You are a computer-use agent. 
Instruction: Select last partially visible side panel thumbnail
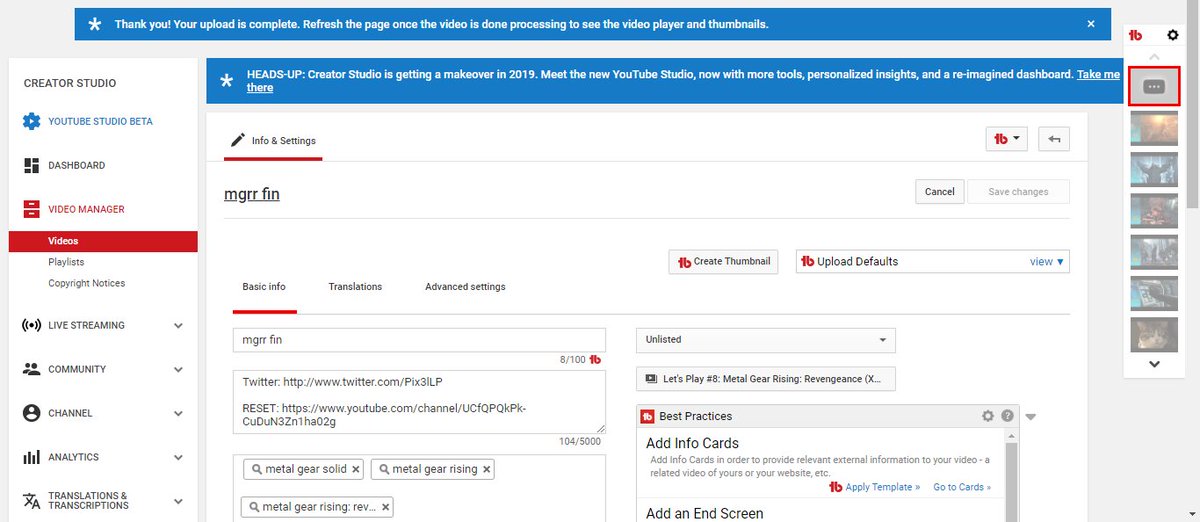click(x=1154, y=334)
